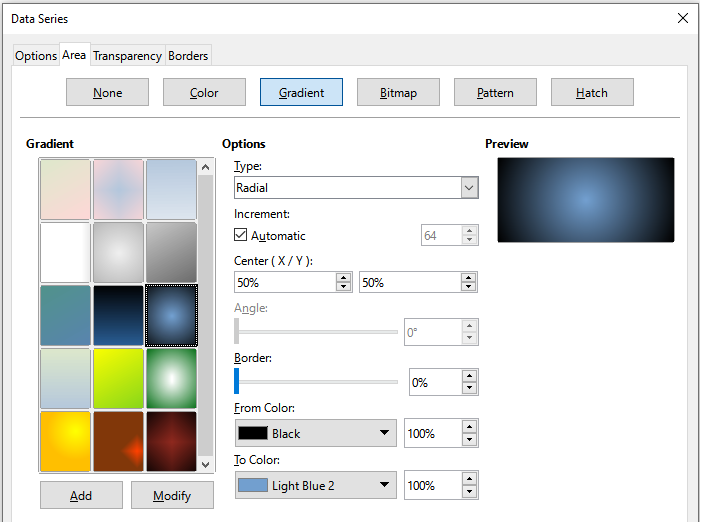Select the white gradient swatch
This screenshot has width=701, height=523.
pos(65,253)
